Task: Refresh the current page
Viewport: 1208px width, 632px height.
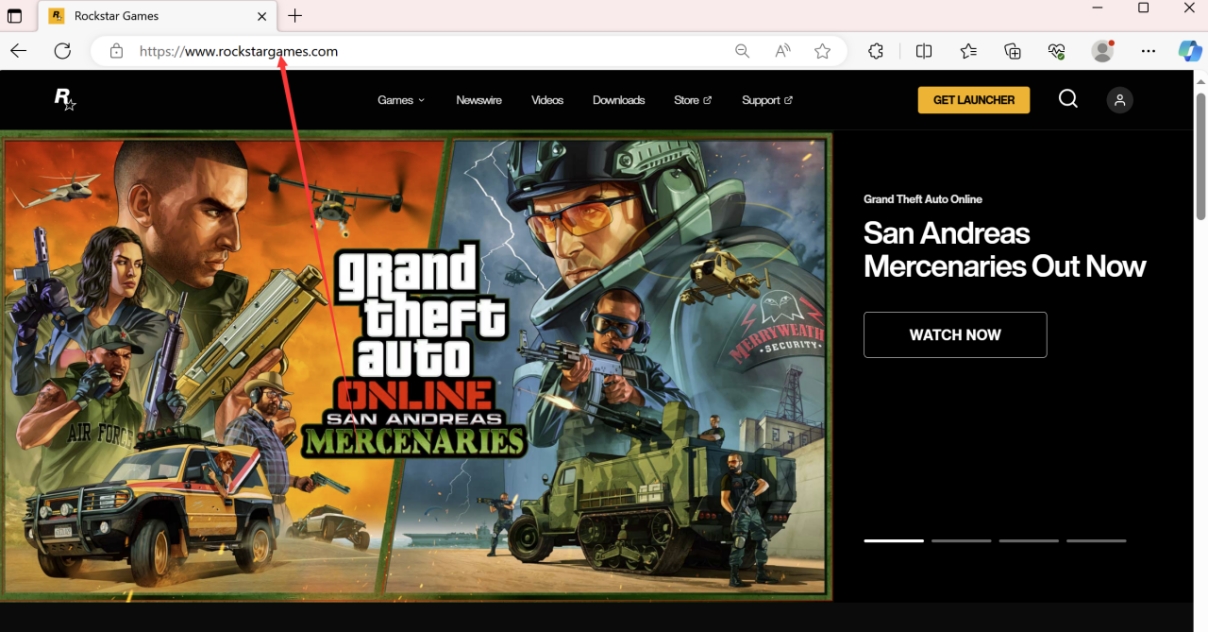Action: [x=62, y=51]
